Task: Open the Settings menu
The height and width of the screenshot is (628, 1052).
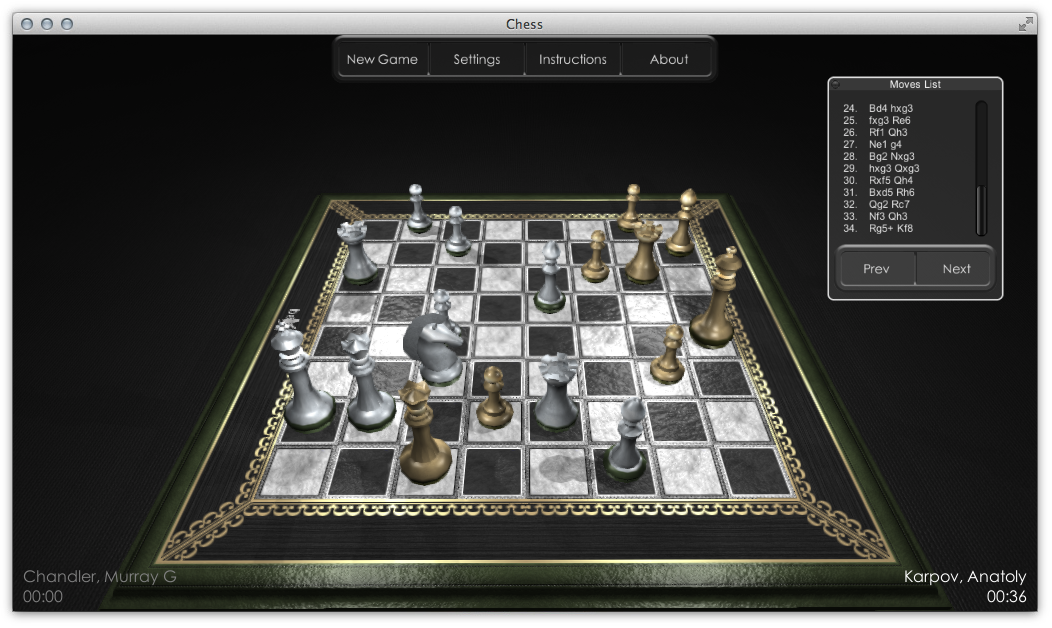Action: coord(477,59)
